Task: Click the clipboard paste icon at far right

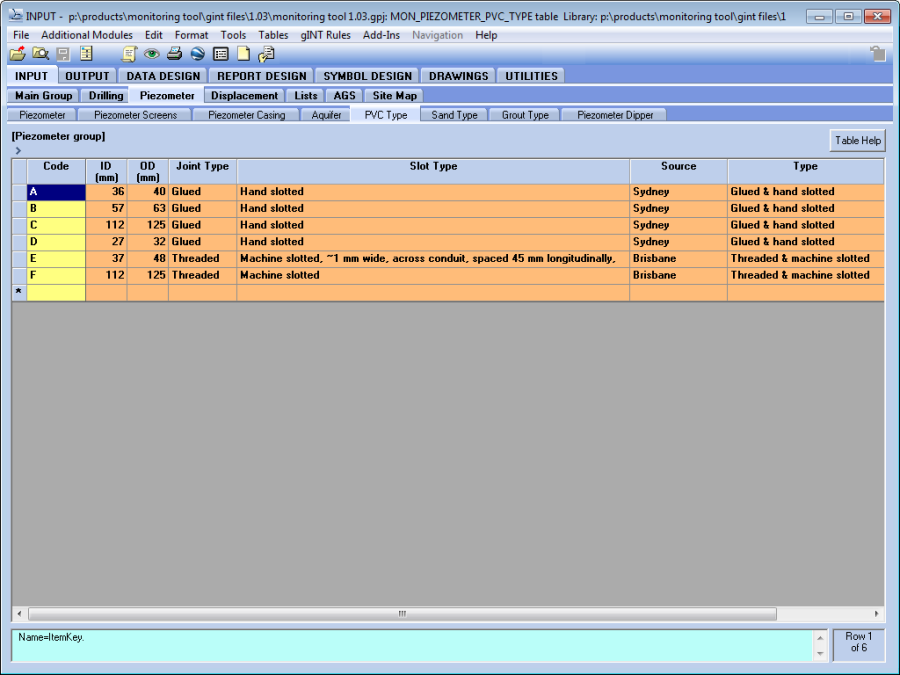Action: pos(877,54)
